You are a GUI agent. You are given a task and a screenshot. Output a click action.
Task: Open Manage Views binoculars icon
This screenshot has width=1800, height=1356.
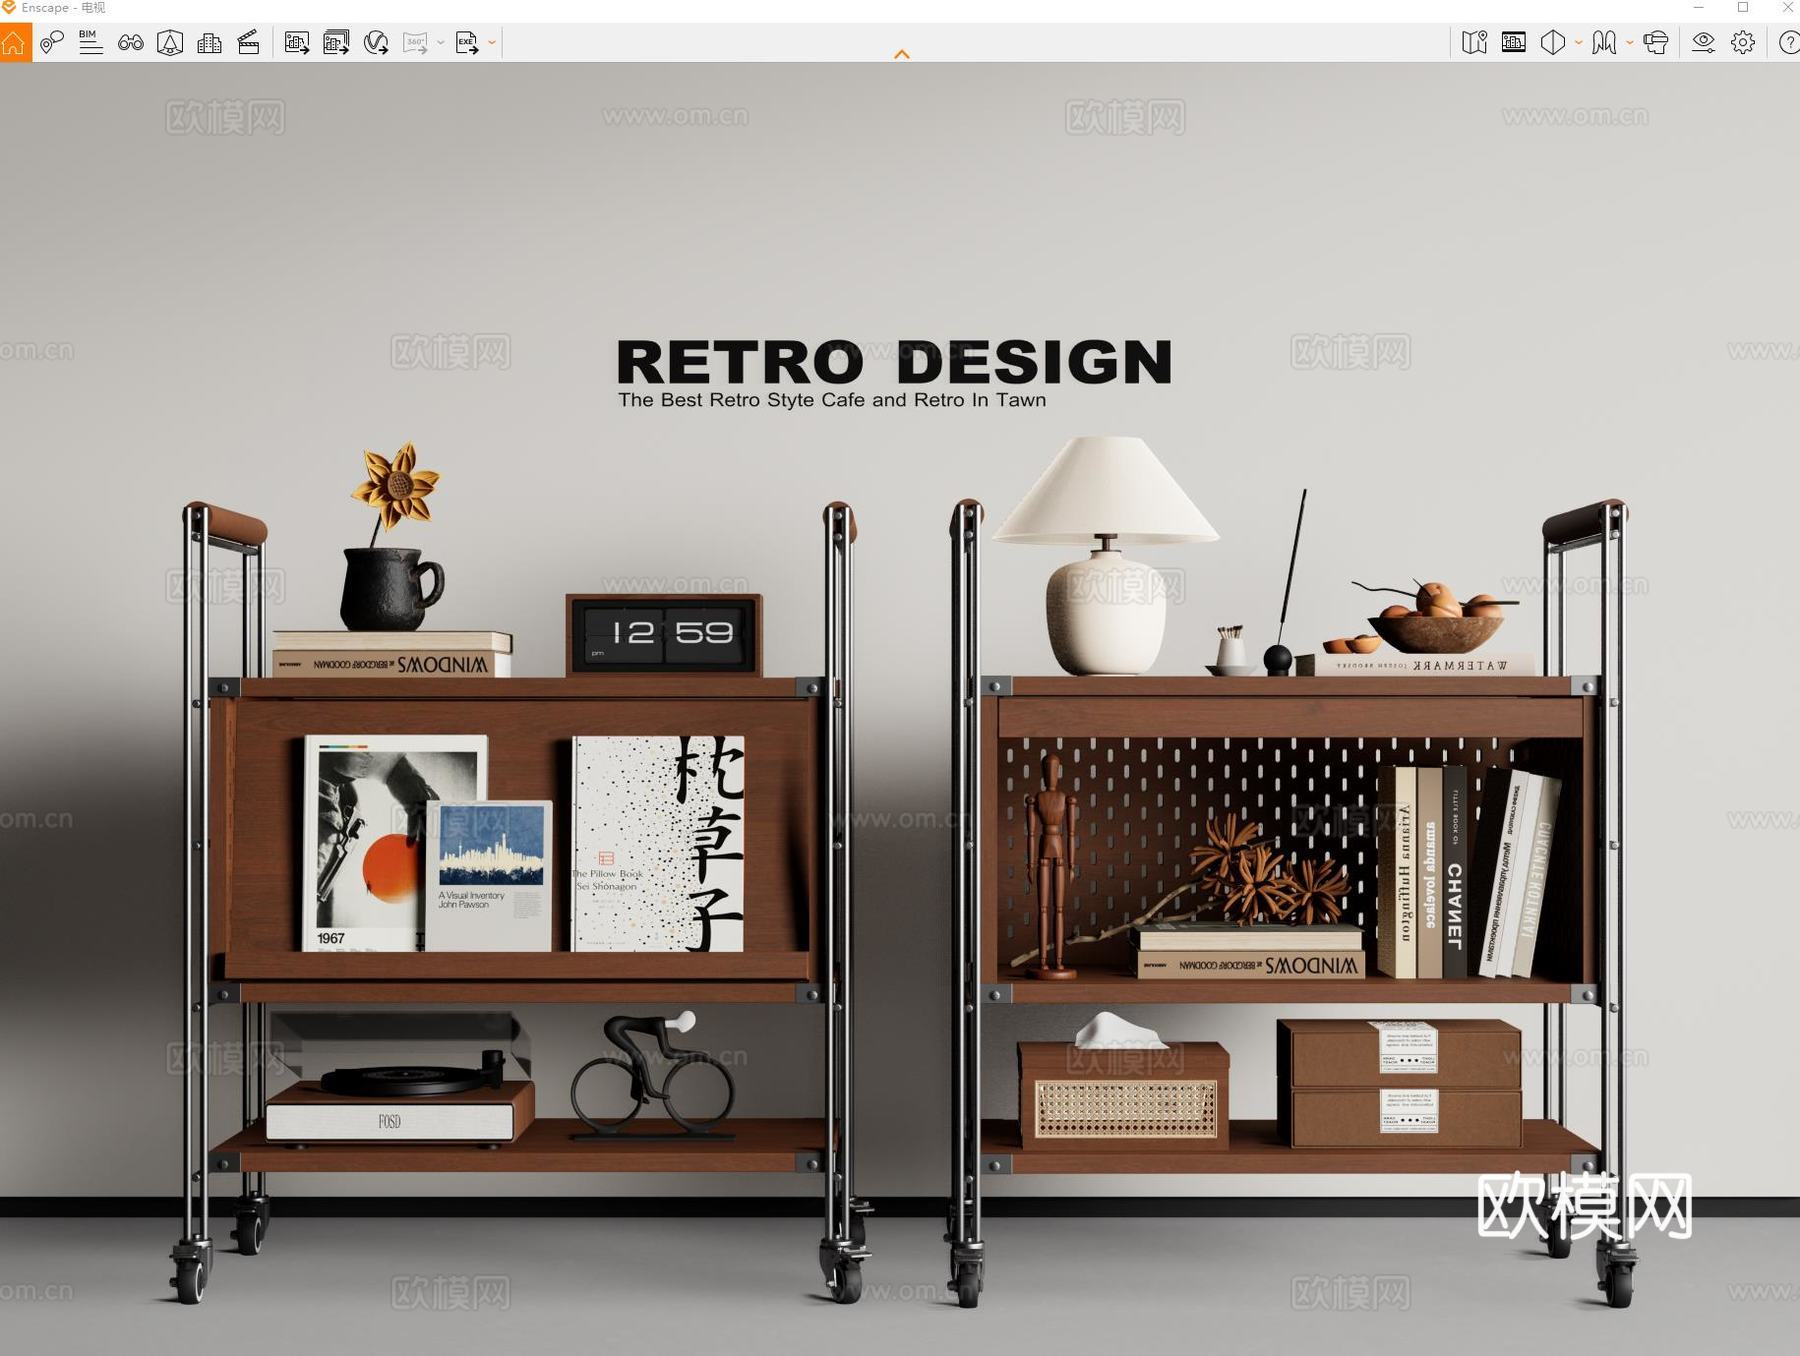coord(130,43)
